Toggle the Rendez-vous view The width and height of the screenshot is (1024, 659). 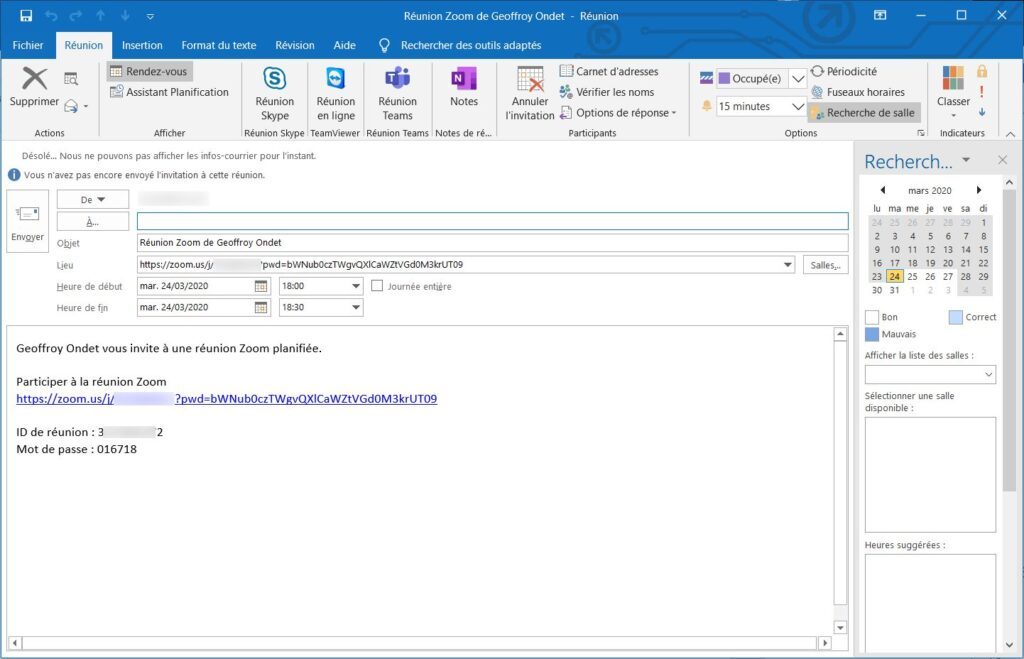149,72
